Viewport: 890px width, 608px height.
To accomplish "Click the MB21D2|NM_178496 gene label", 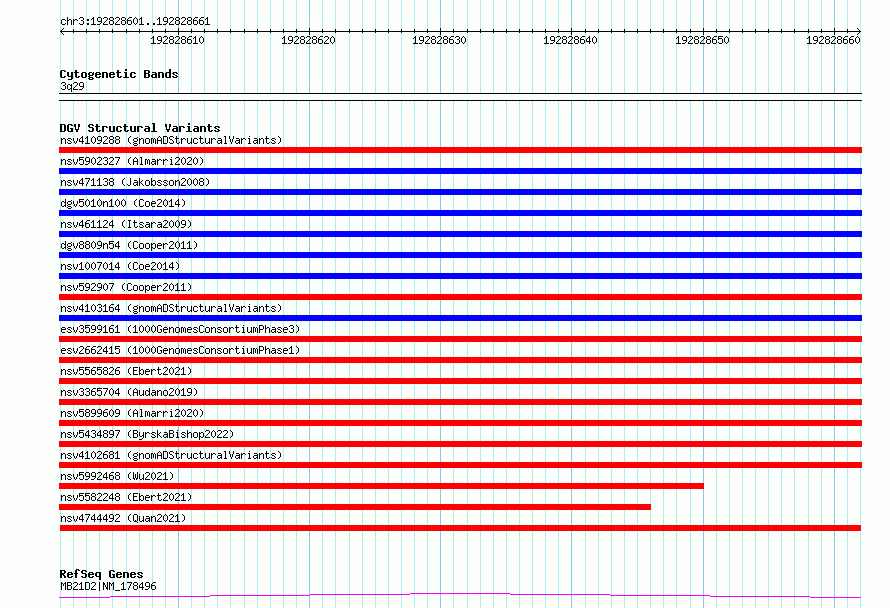I will [x=108, y=586].
